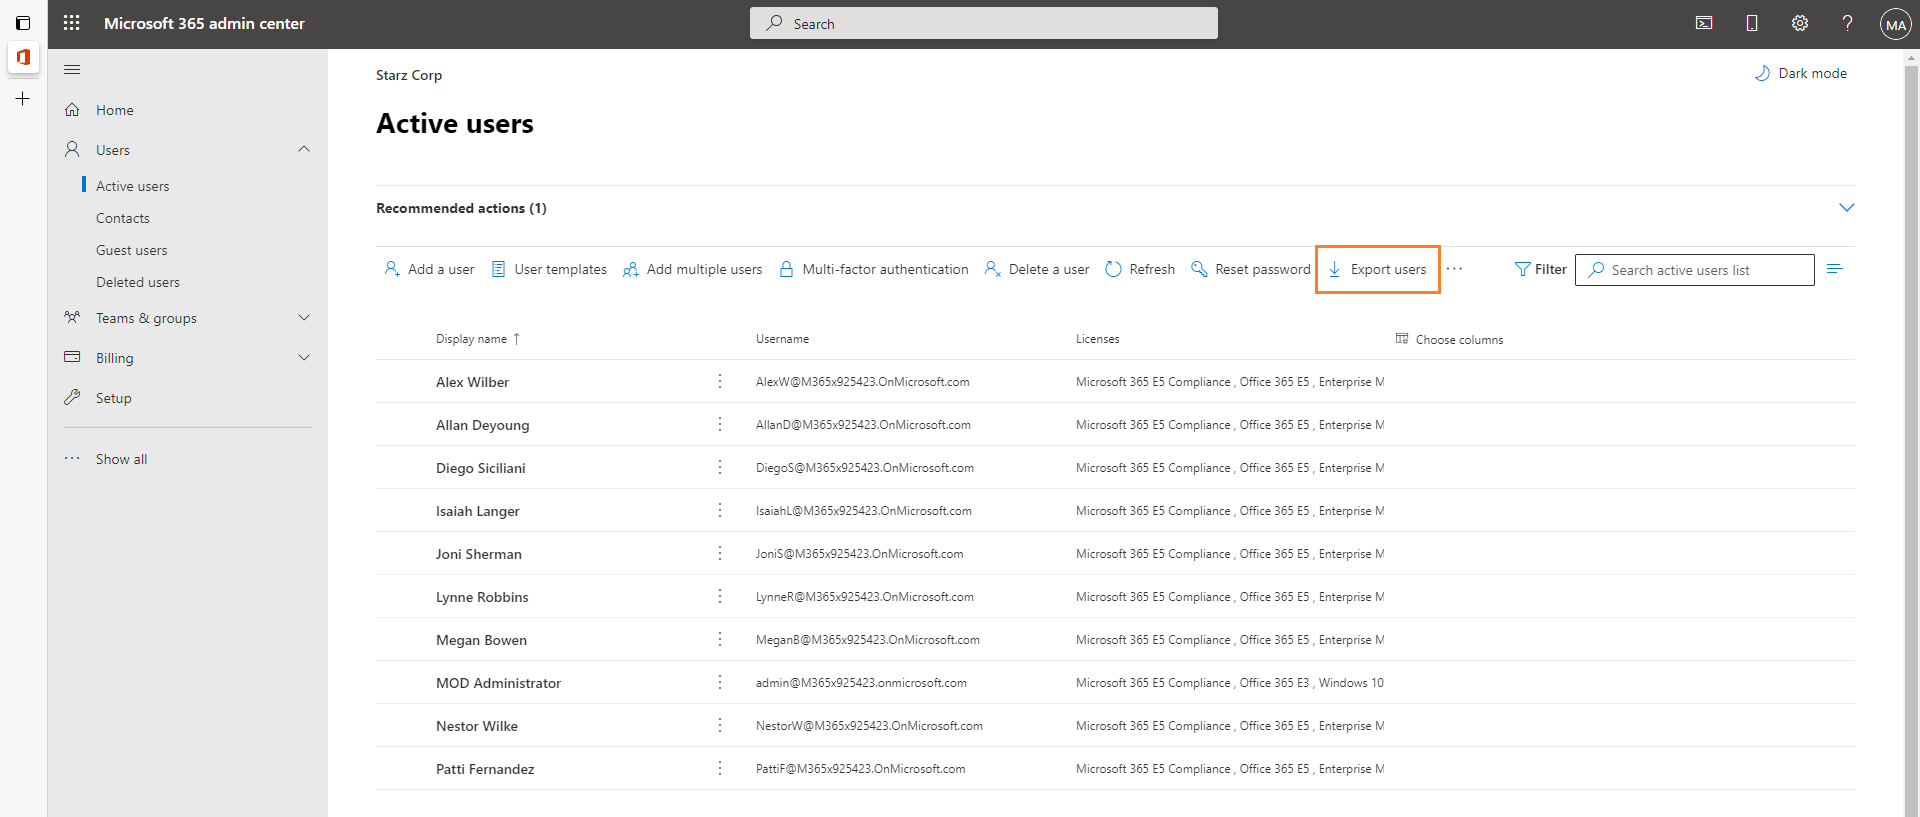Click Reset password
This screenshot has width=1920, height=817.
point(1250,269)
